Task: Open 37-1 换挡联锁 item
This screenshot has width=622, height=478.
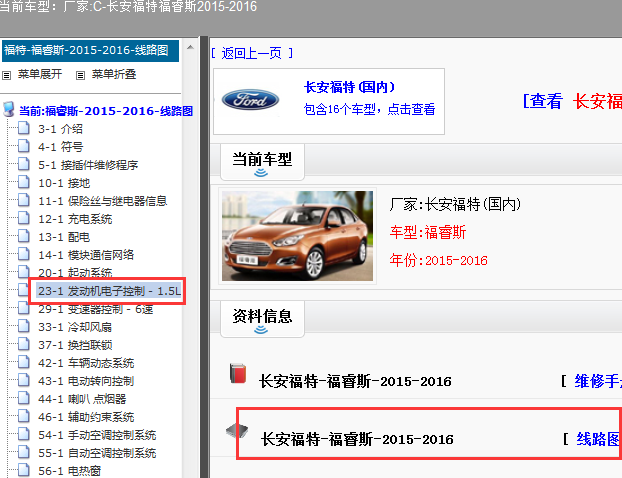Action: 75,345
